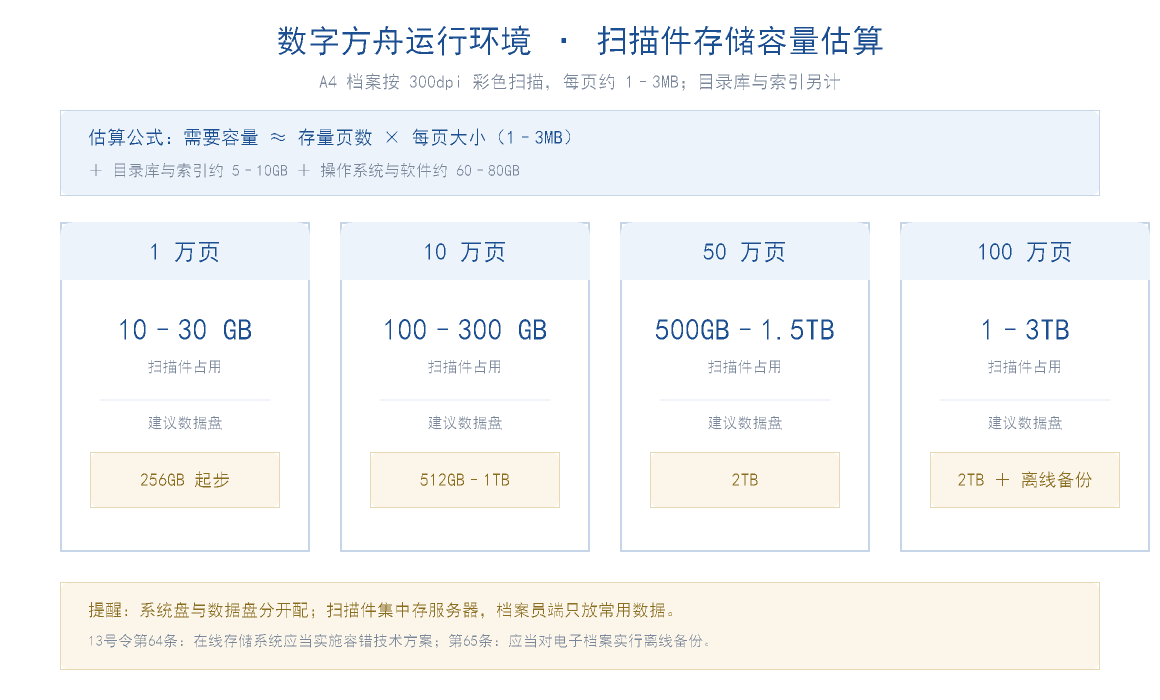Select the 1 万页 card header
This screenshot has width=1160, height=700.
coord(185,252)
